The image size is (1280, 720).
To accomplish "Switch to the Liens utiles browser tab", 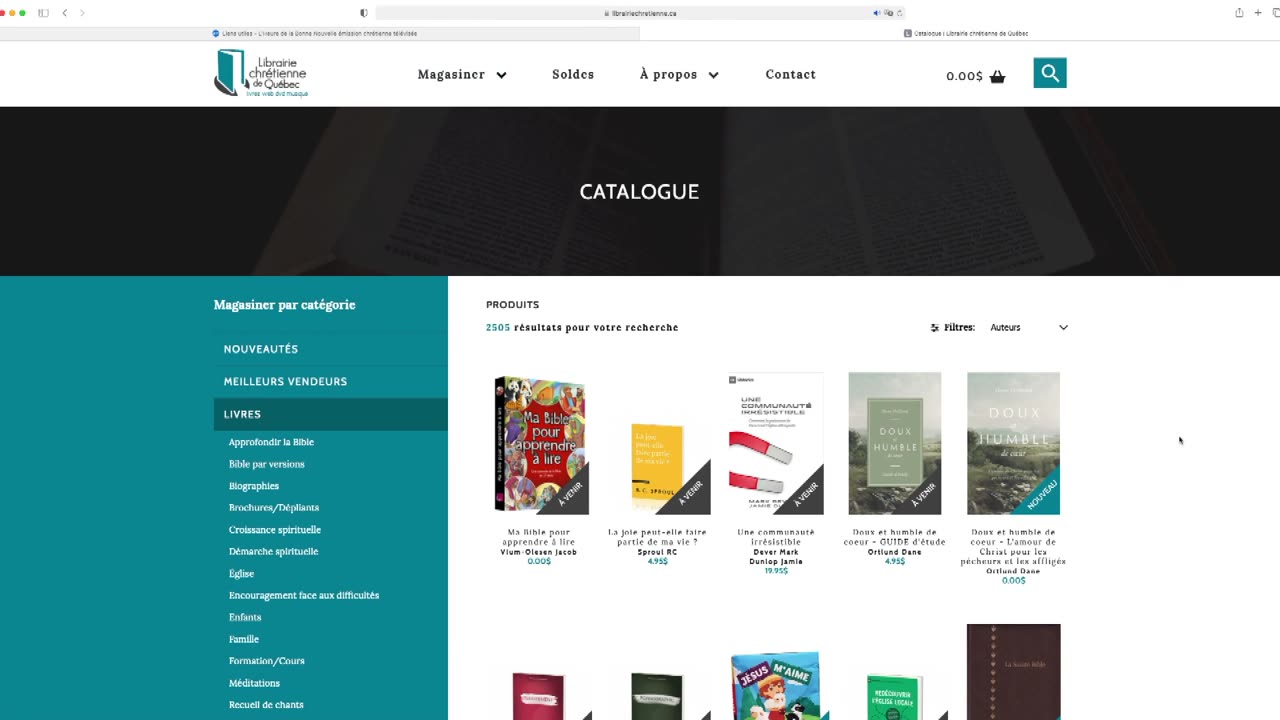I will pos(320,33).
